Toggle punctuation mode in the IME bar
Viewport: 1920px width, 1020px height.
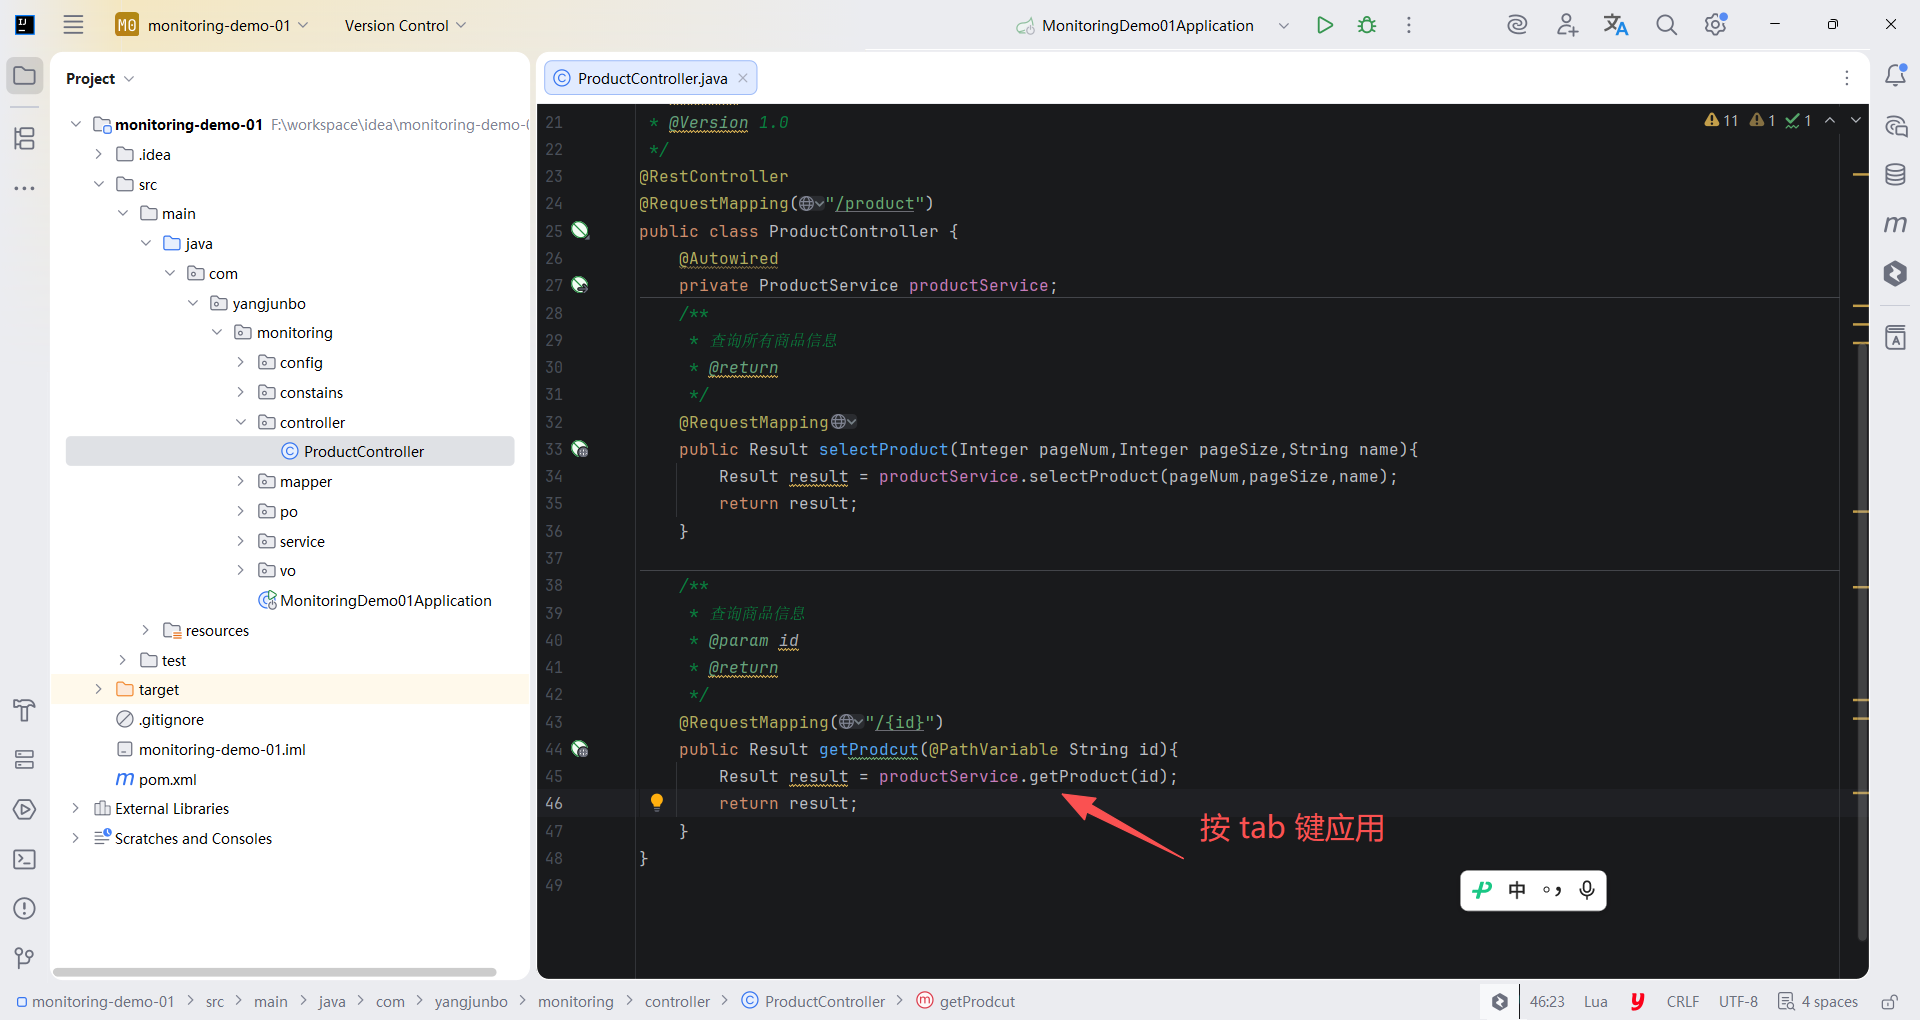coord(1552,890)
